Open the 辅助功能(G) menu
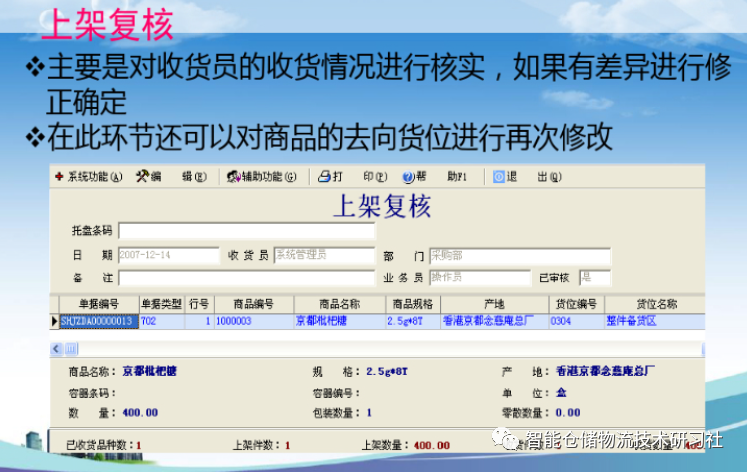 269,177
